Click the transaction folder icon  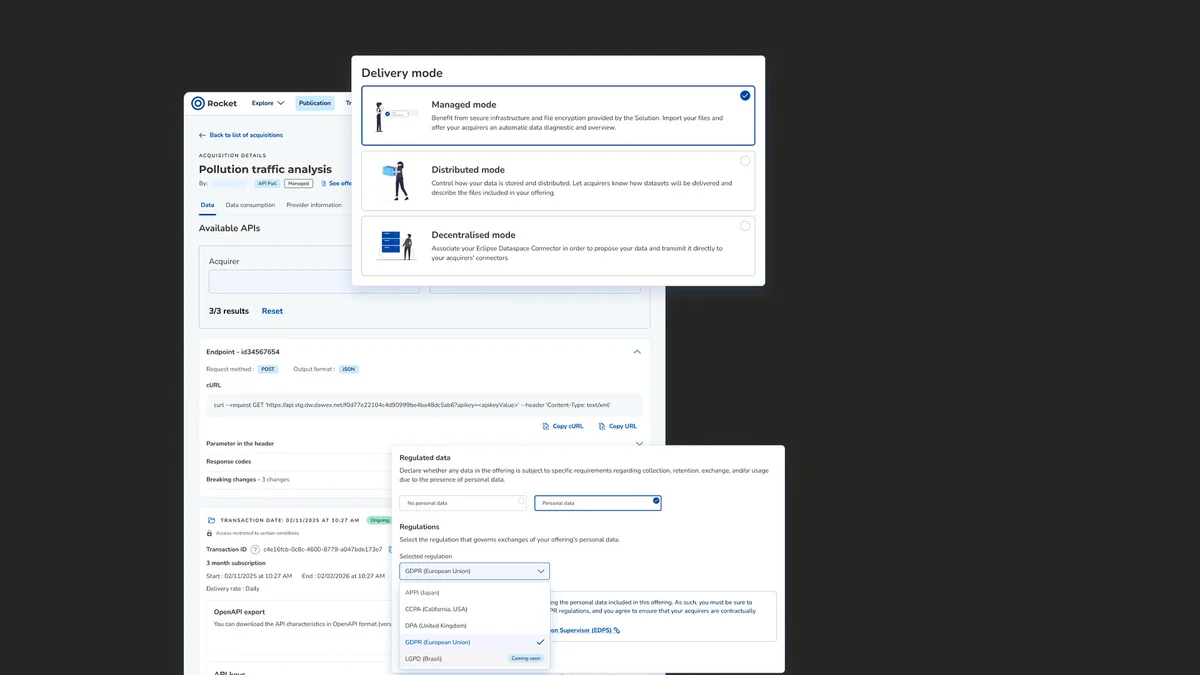click(x=211, y=520)
